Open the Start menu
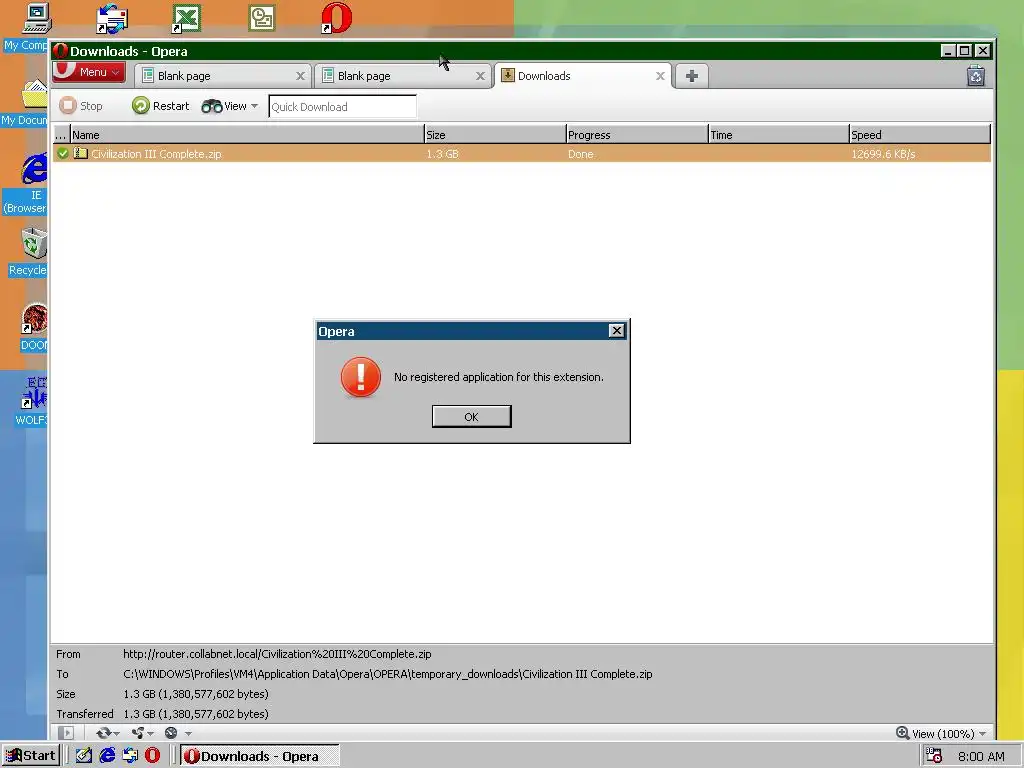This screenshot has height=768, width=1024. point(31,756)
